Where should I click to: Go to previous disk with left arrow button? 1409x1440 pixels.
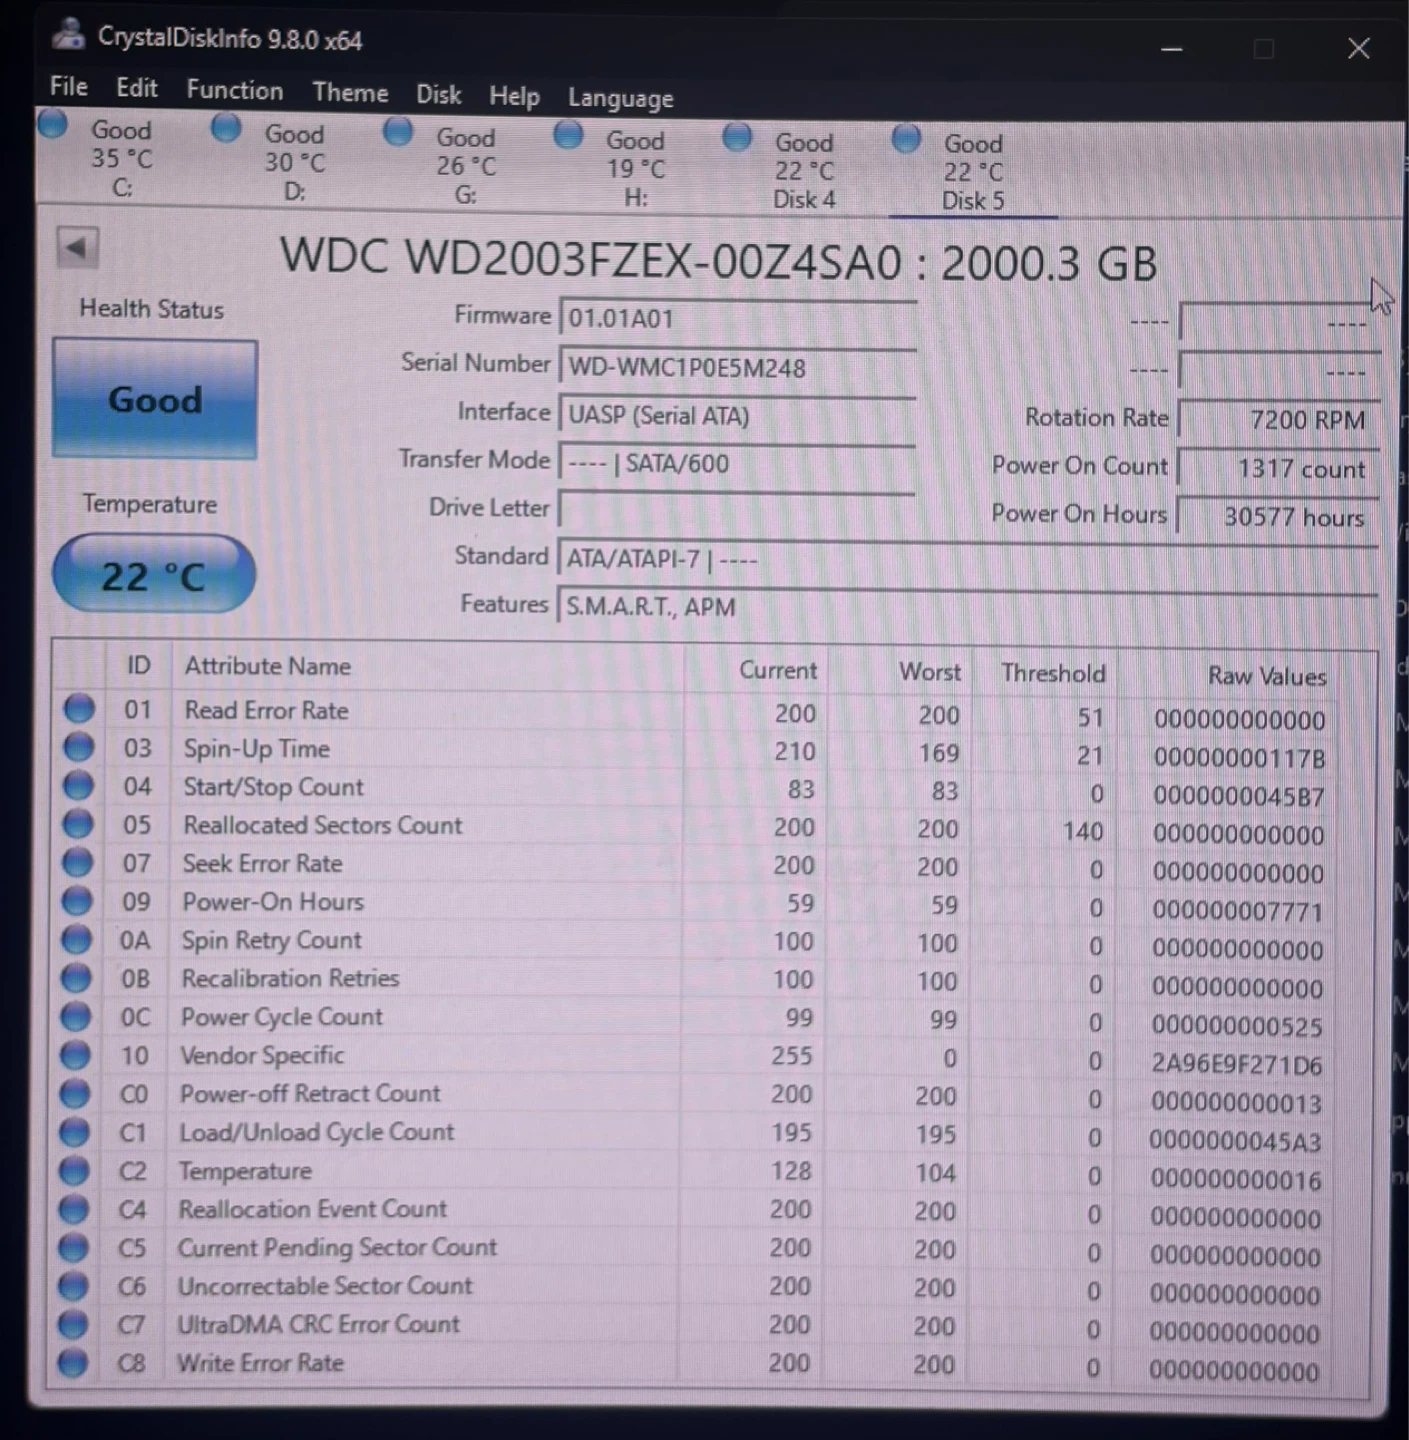[x=77, y=248]
